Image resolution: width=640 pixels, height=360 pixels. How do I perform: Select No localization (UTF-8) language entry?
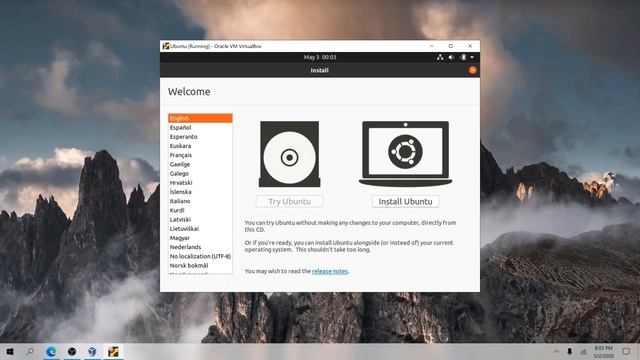(200, 256)
